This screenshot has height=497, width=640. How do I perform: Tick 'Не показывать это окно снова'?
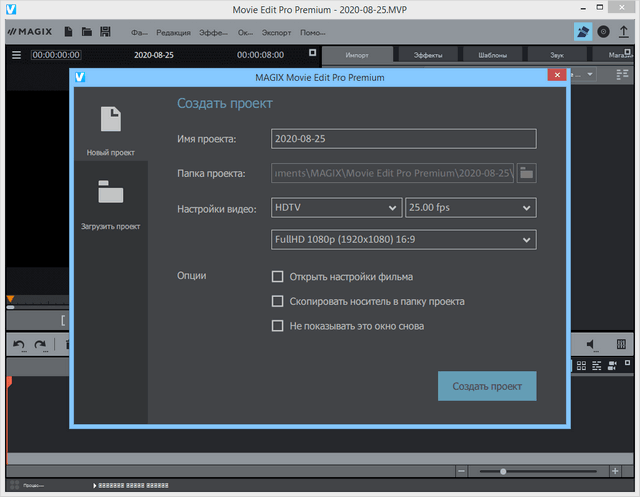[278, 325]
